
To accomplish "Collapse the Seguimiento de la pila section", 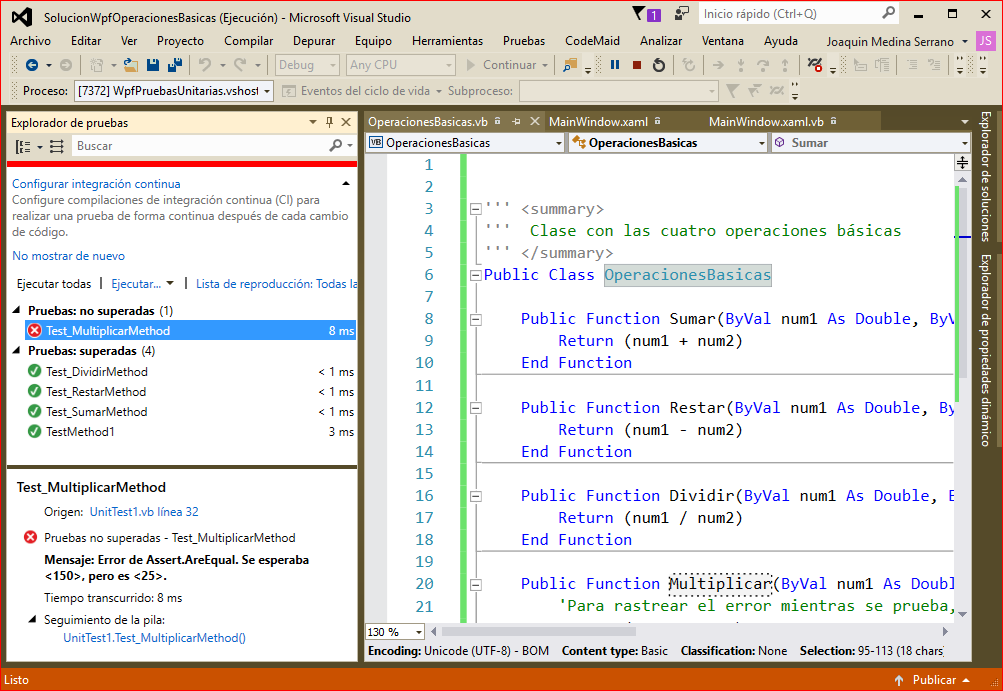I will (x=33, y=619).
